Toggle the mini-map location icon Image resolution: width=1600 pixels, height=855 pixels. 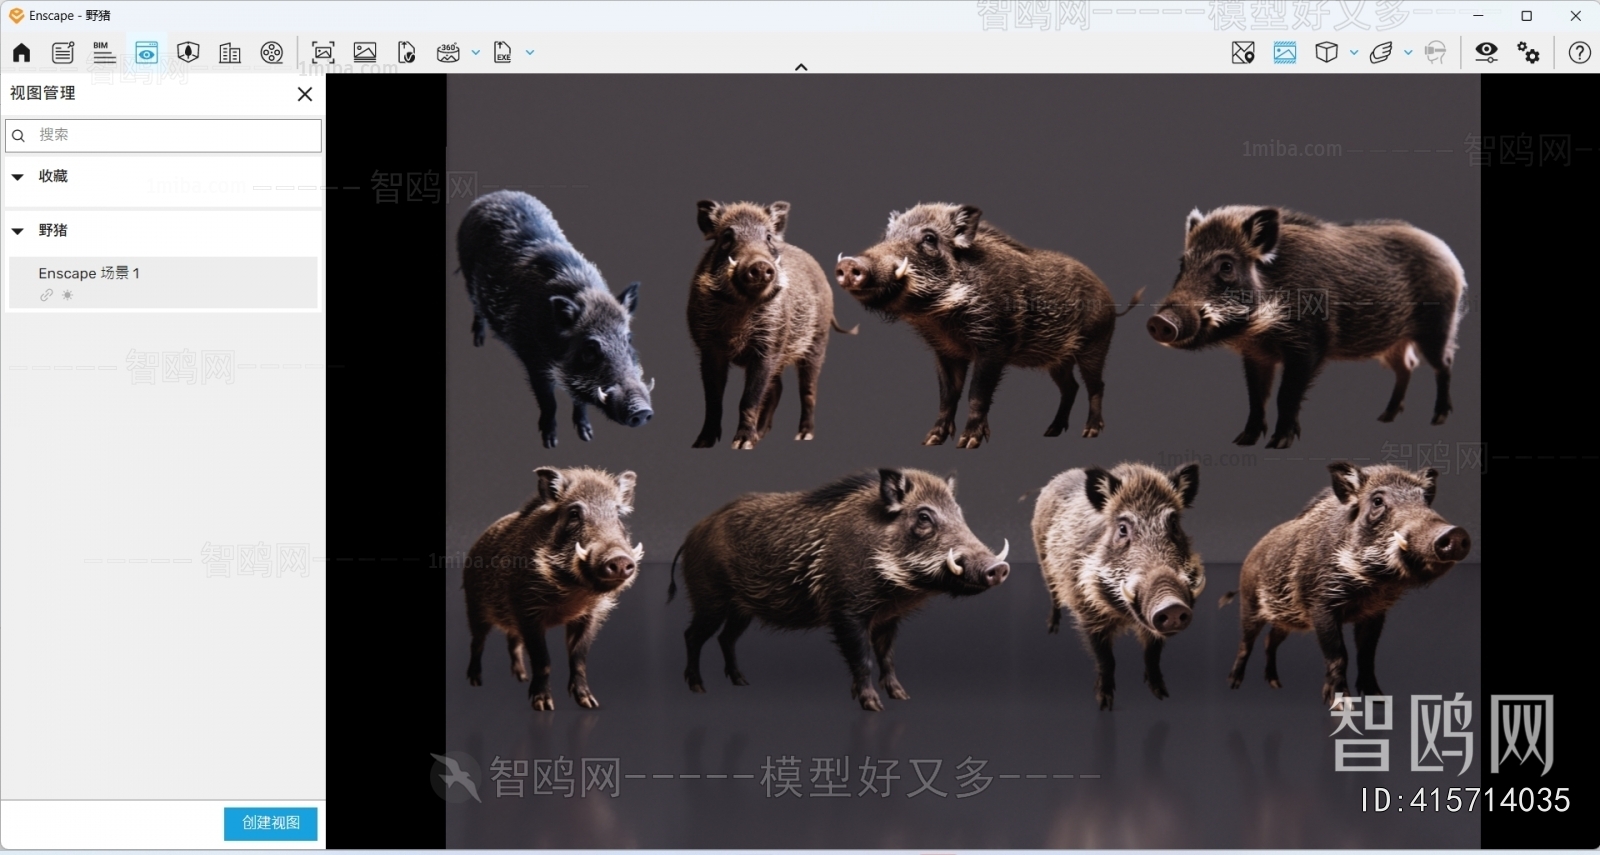click(1243, 53)
